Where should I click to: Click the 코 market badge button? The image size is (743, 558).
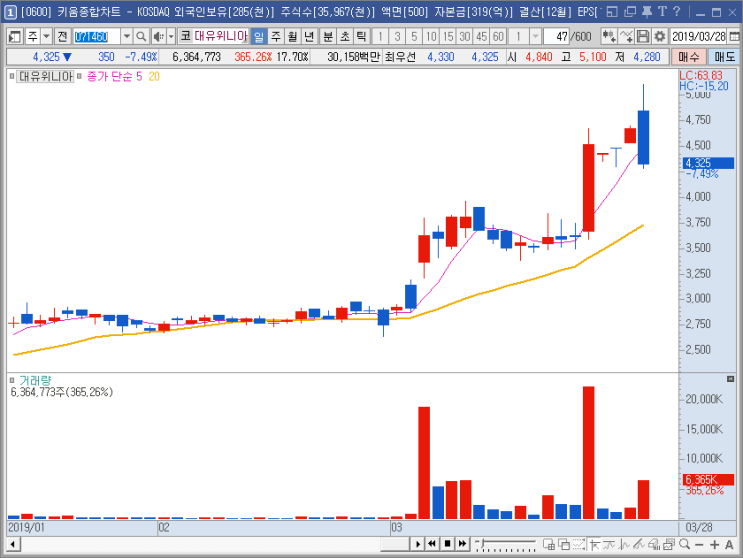[185, 36]
